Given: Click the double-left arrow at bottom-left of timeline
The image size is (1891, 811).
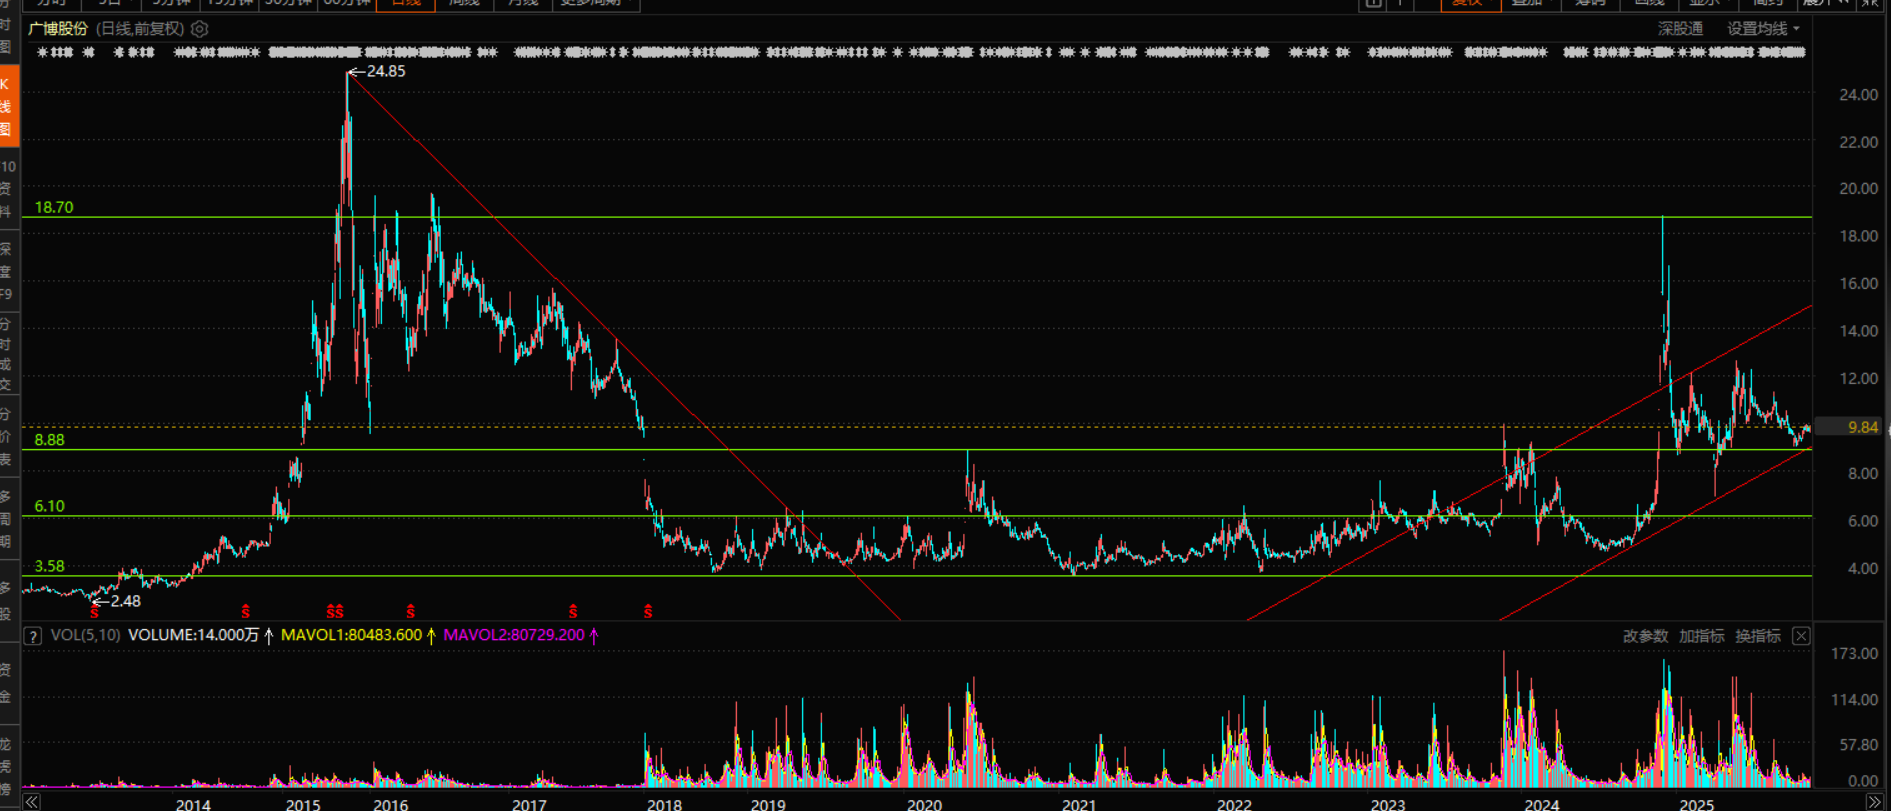Looking at the screenshot, I should (x=31, y=802).
